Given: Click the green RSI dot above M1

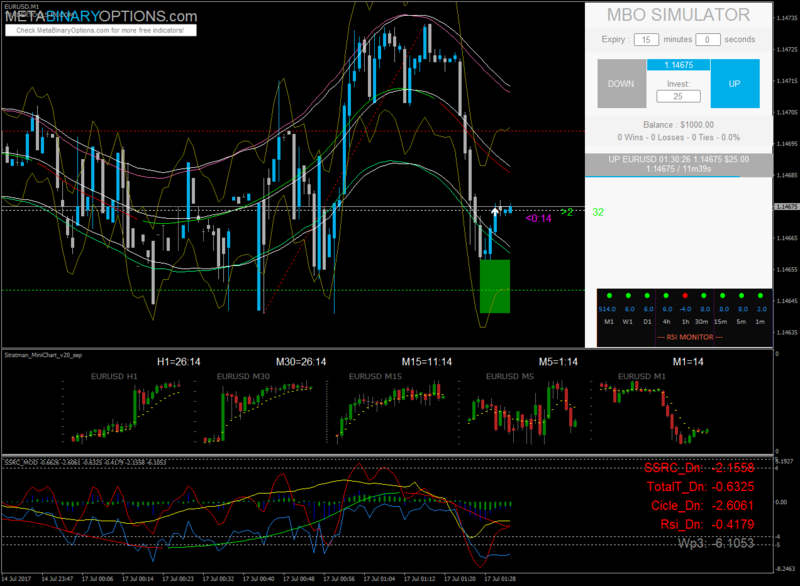Looking at the screenshot, I should click(609, 295).
